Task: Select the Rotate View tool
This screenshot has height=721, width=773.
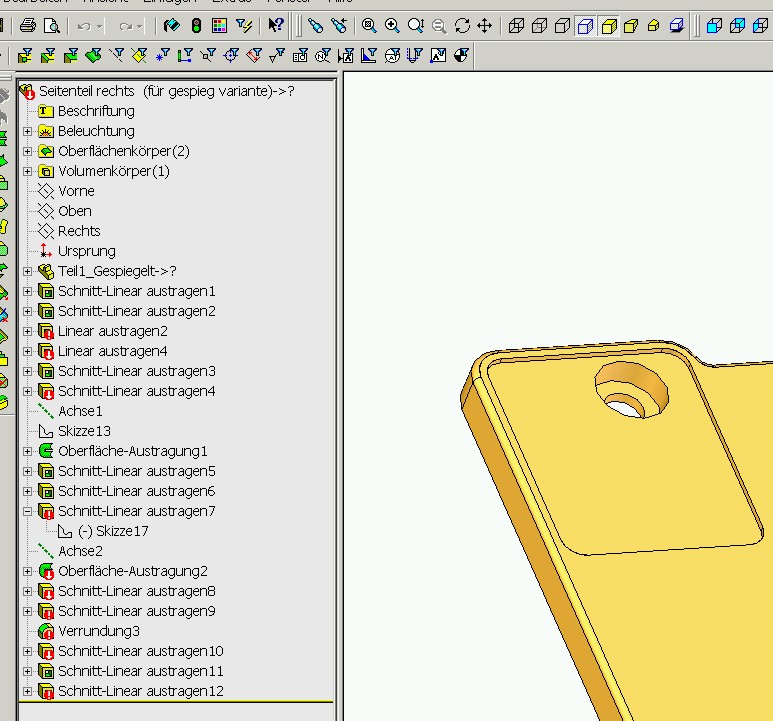Action: pos(462,26)
